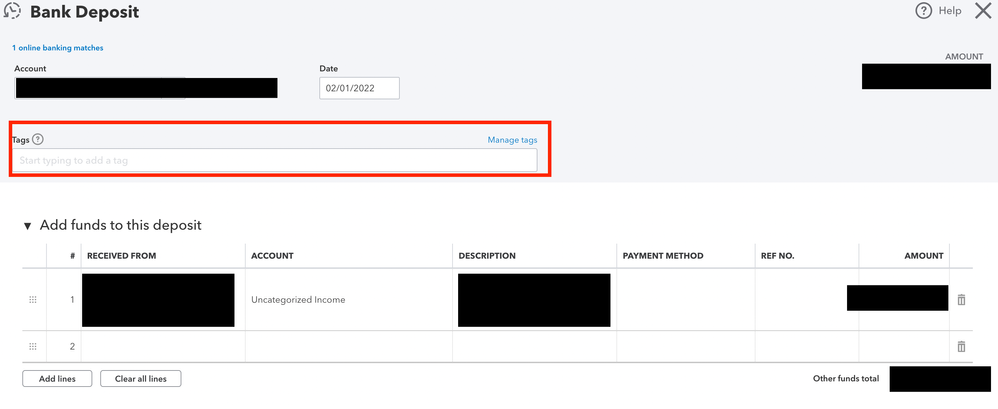Grab the drag handle of row 1
Screen dimensions: 998x409
pos(33,300)
